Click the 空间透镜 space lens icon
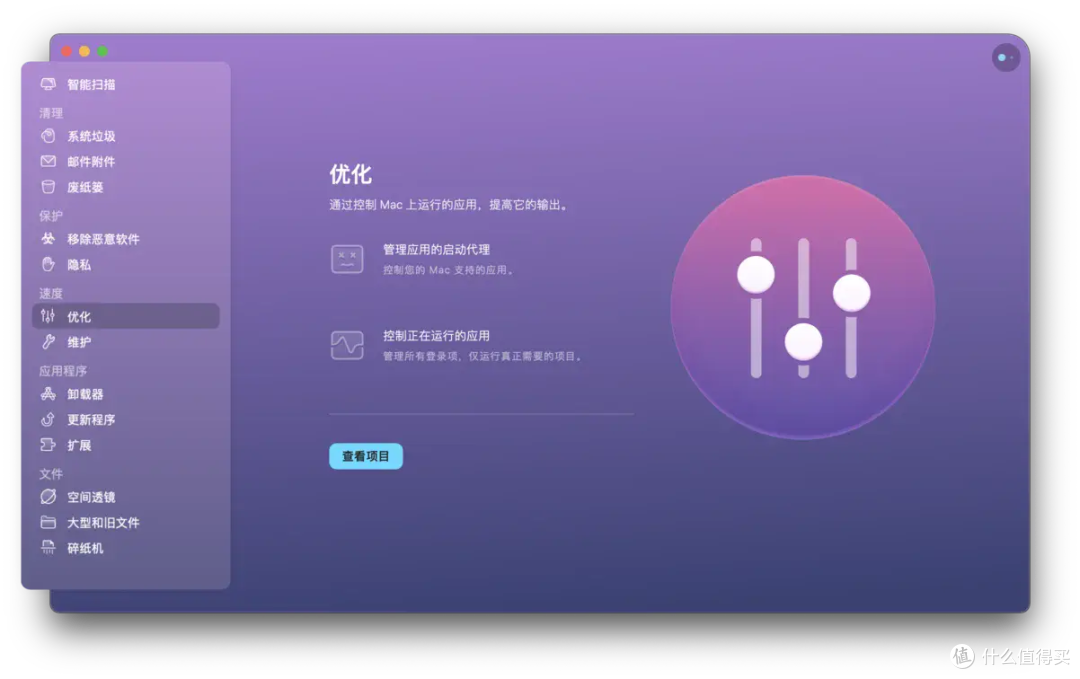1080x679 pixels. click(x=48, y=497)
